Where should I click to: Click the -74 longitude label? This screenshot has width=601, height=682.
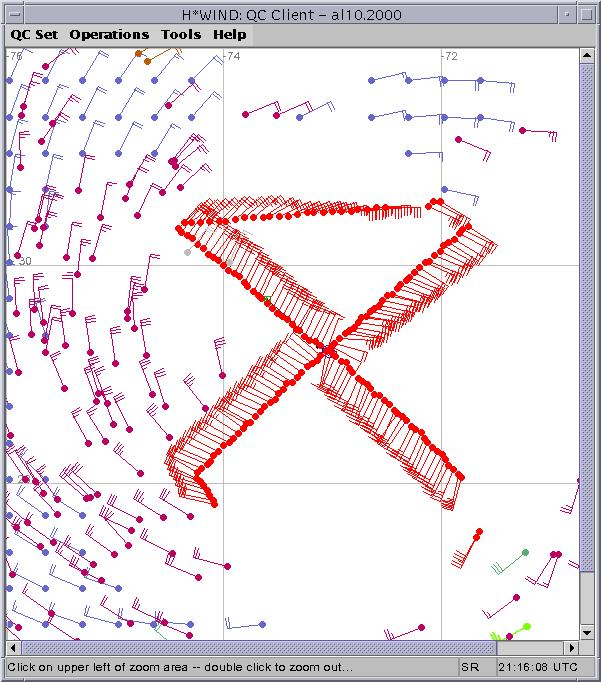(x=233, y=57)
